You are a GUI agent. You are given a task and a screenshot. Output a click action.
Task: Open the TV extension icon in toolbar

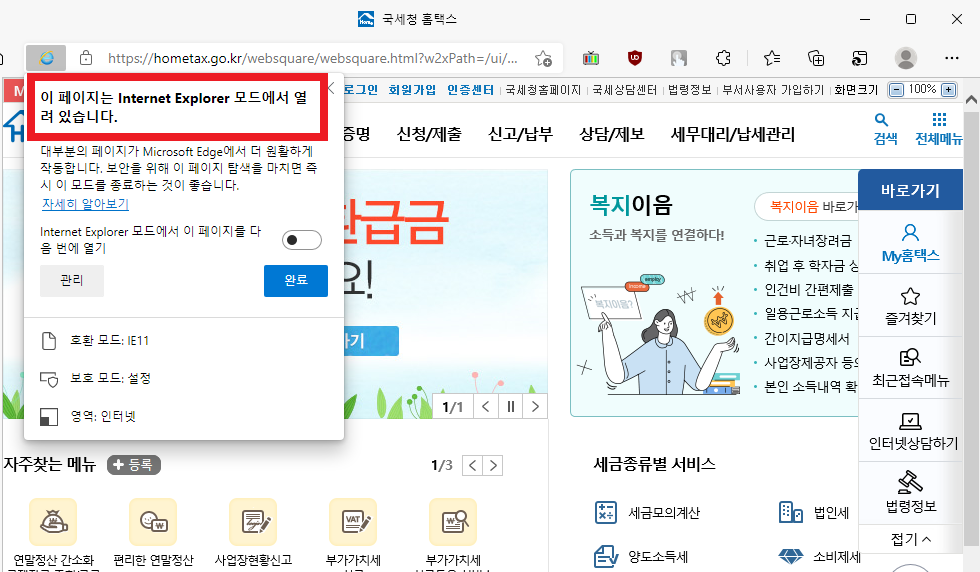point(591,58)
